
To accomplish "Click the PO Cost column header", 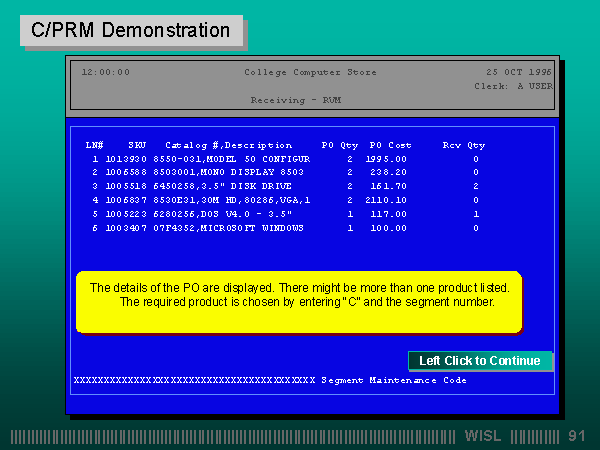I will tap(389, 145).
